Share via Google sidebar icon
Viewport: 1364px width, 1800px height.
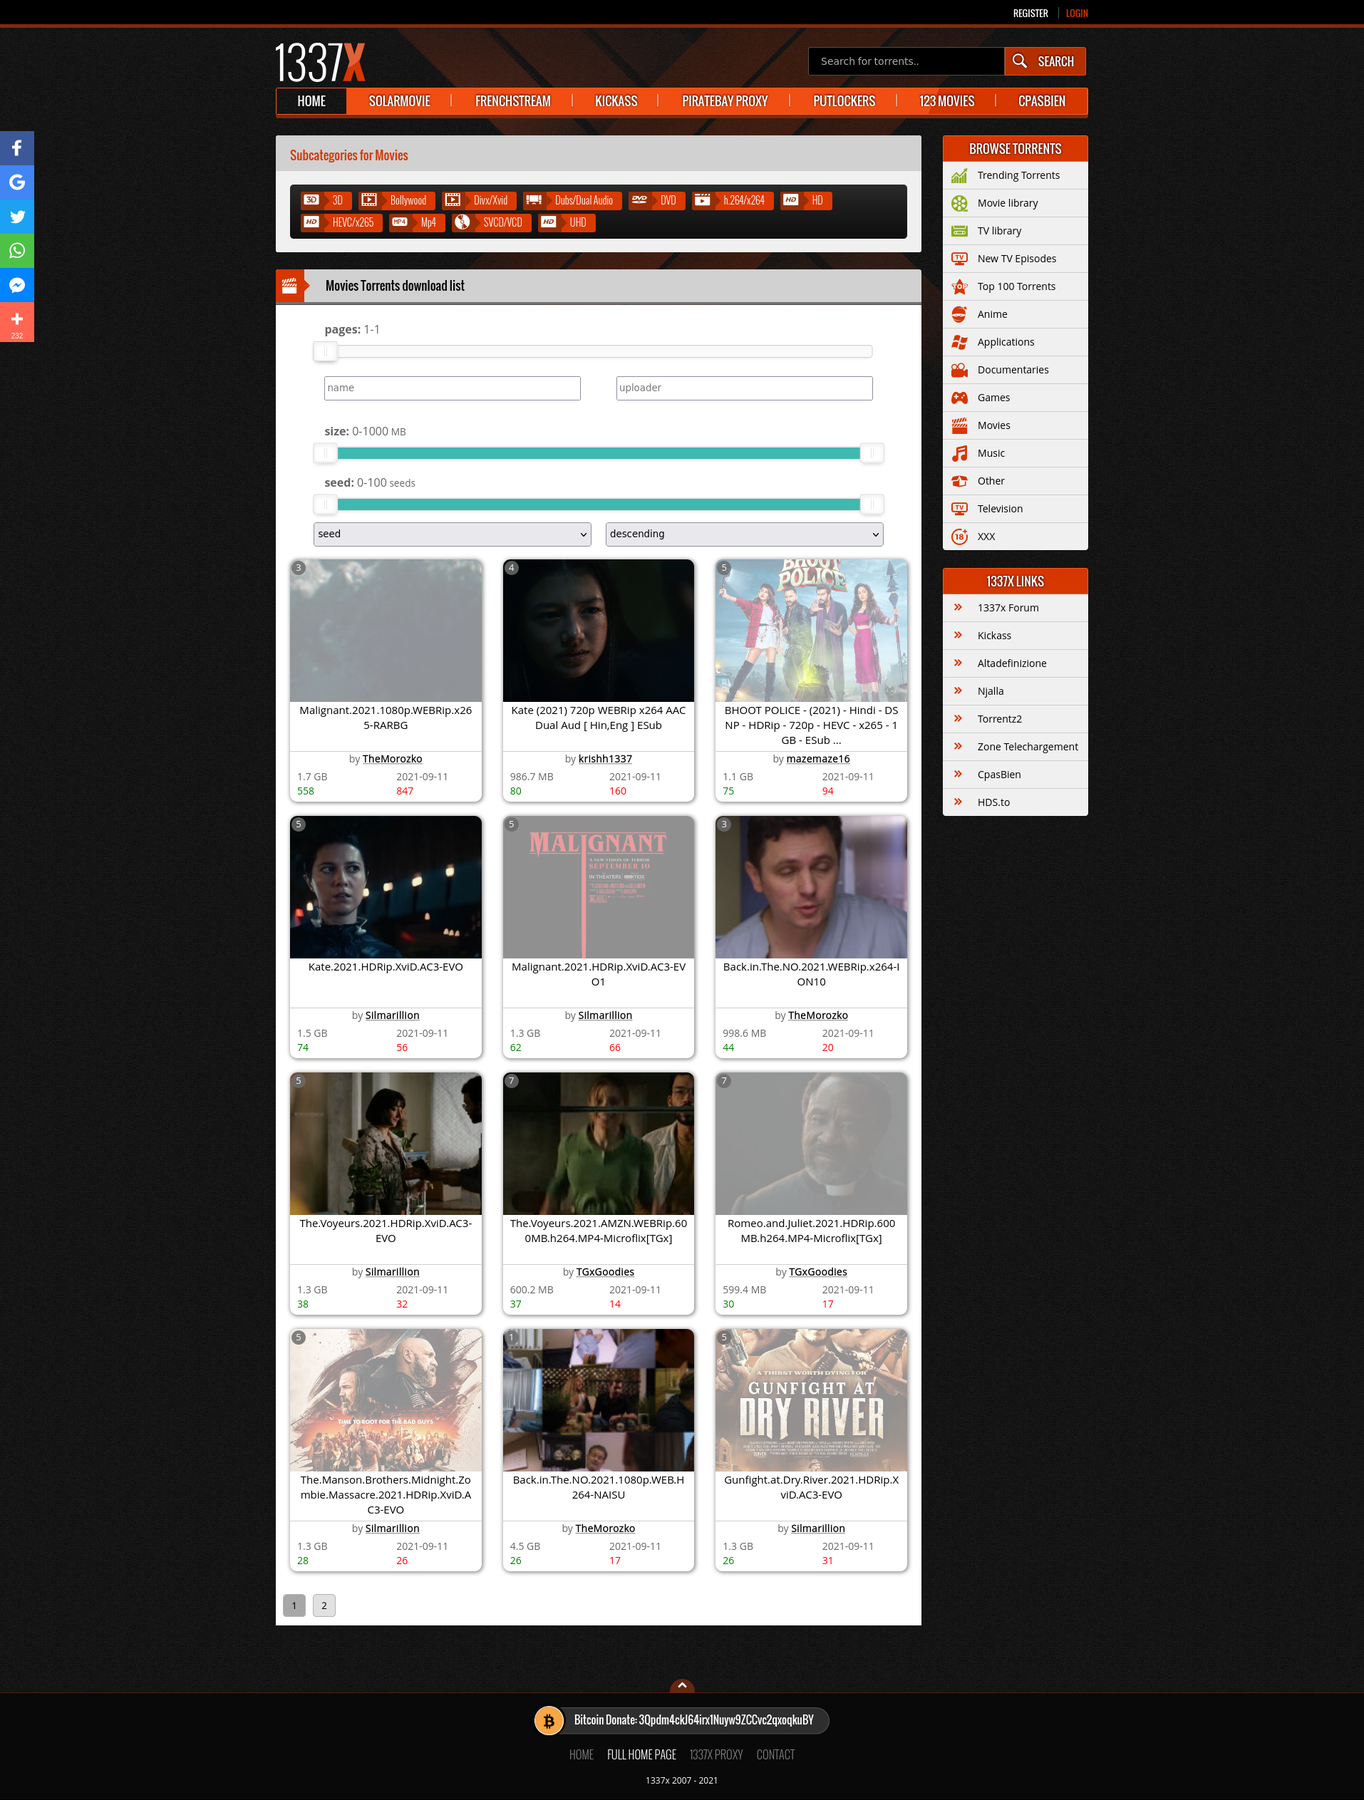17,182
